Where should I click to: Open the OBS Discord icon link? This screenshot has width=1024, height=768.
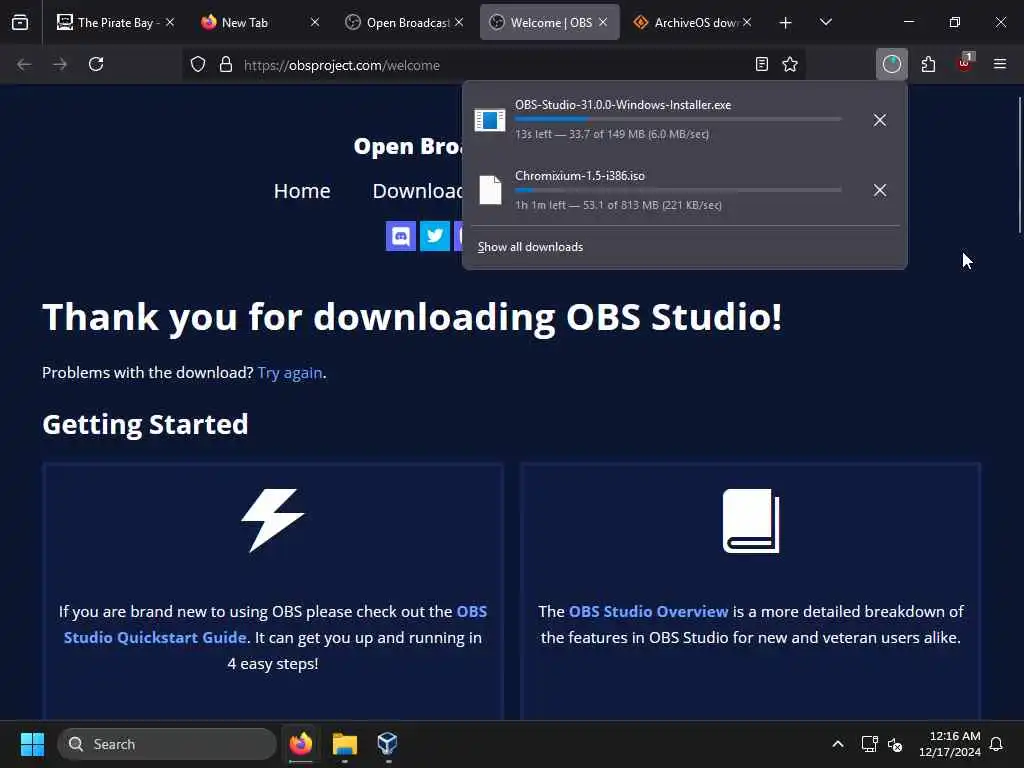400,236
